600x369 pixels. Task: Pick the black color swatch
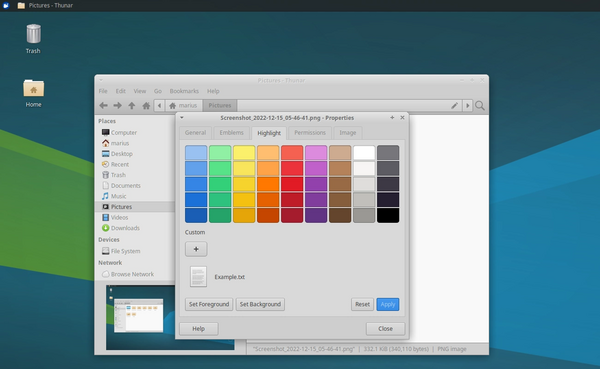[x=388, y=215]
